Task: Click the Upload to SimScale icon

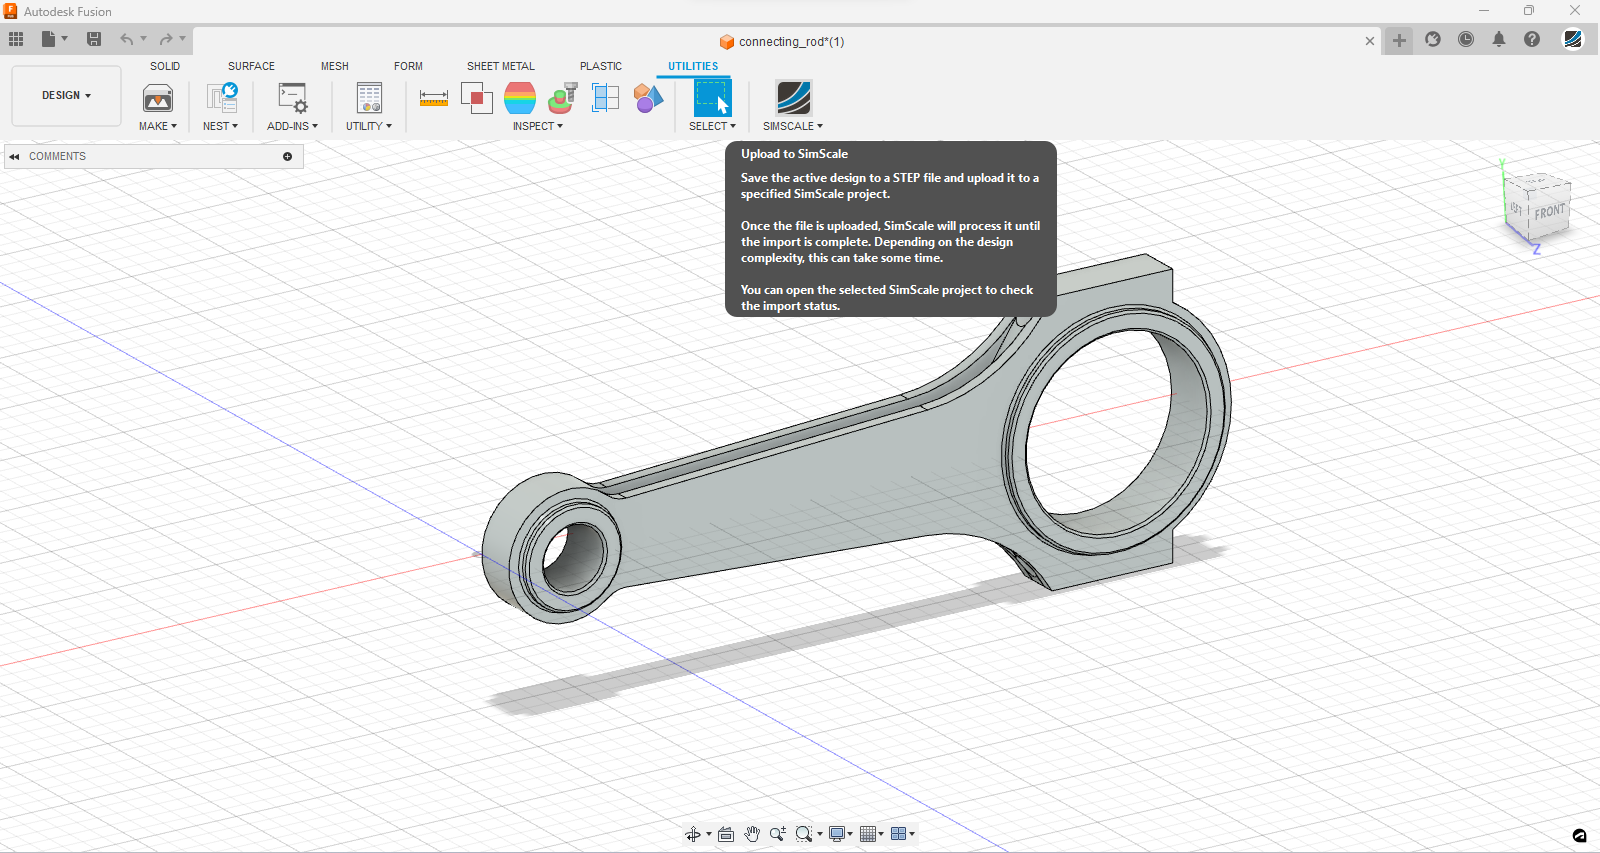Action: (x=793, y=98)
